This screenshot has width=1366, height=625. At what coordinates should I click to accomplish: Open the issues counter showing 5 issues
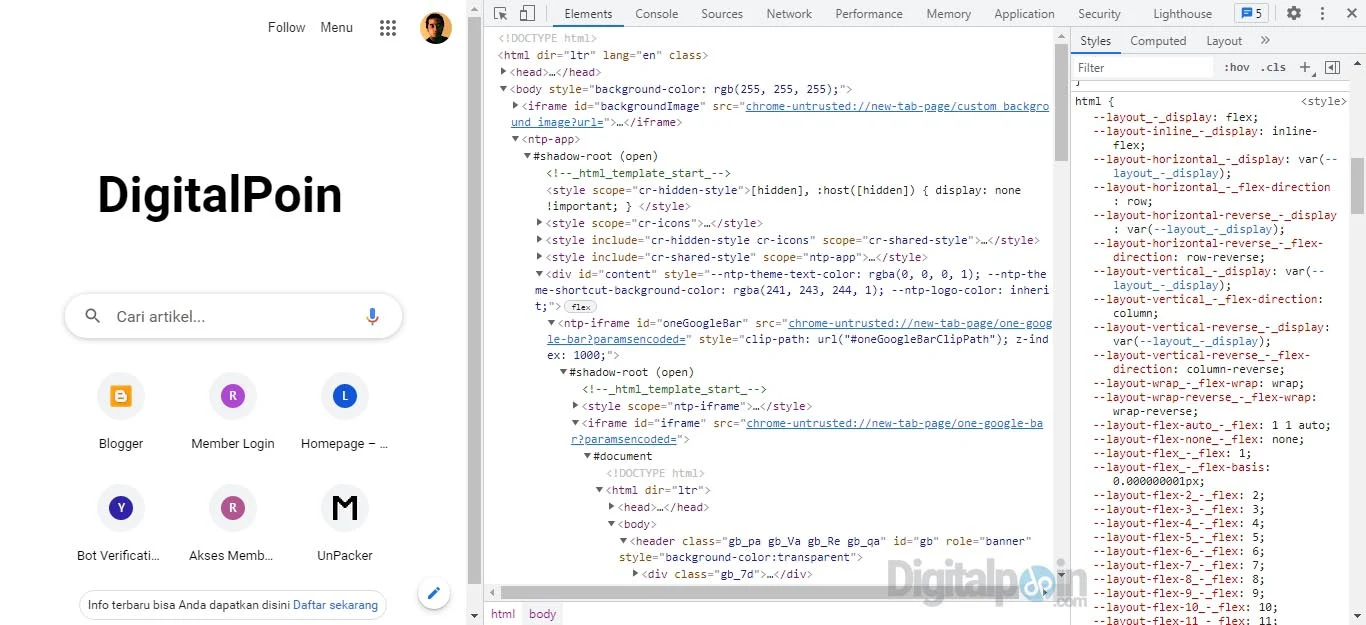tap(1251, 13)
